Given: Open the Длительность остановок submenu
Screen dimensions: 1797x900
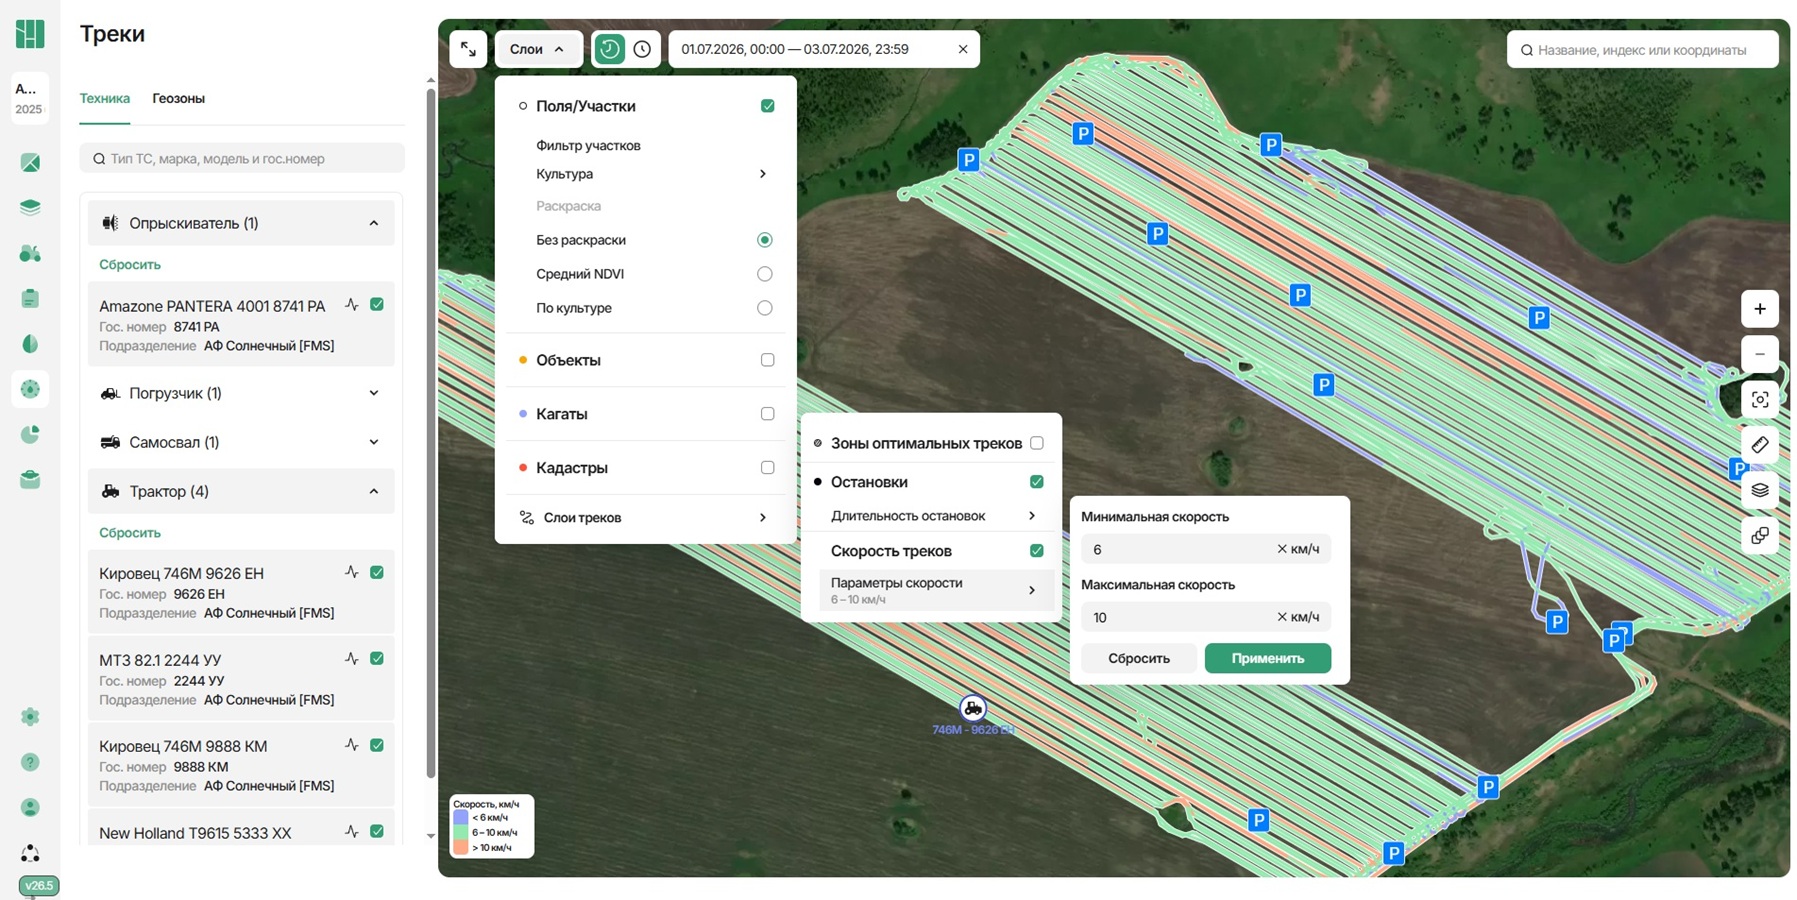Looking at the screenshot, I should point(933,516).
